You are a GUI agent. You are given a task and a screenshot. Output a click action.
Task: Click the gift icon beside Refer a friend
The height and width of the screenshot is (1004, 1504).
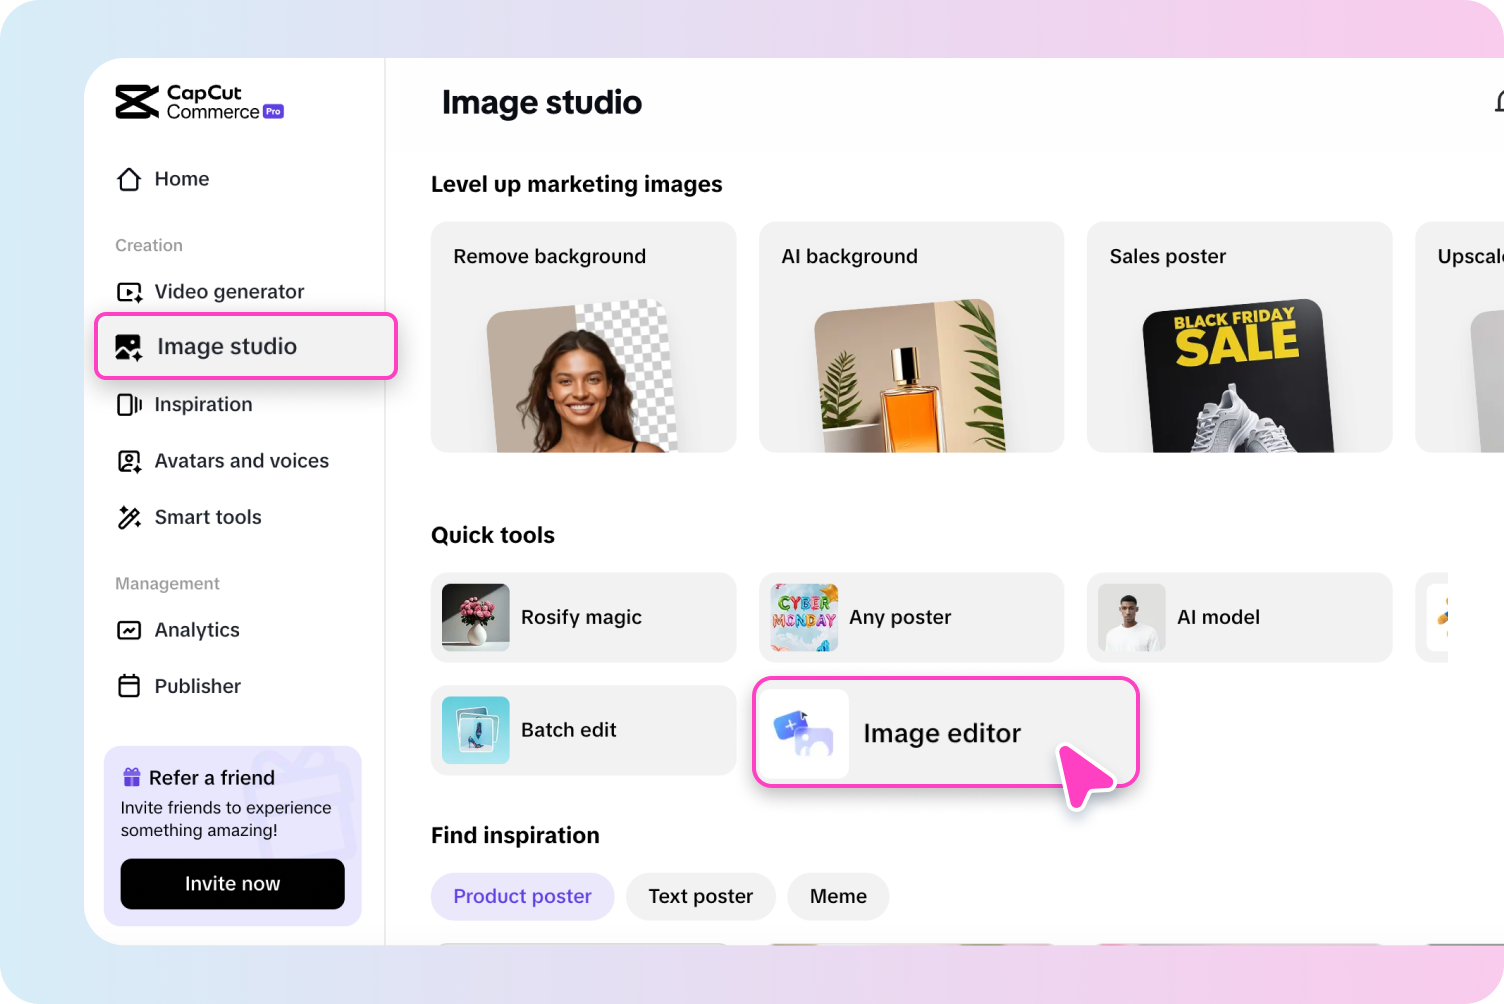pyautogui.click(x=130, y=776)
